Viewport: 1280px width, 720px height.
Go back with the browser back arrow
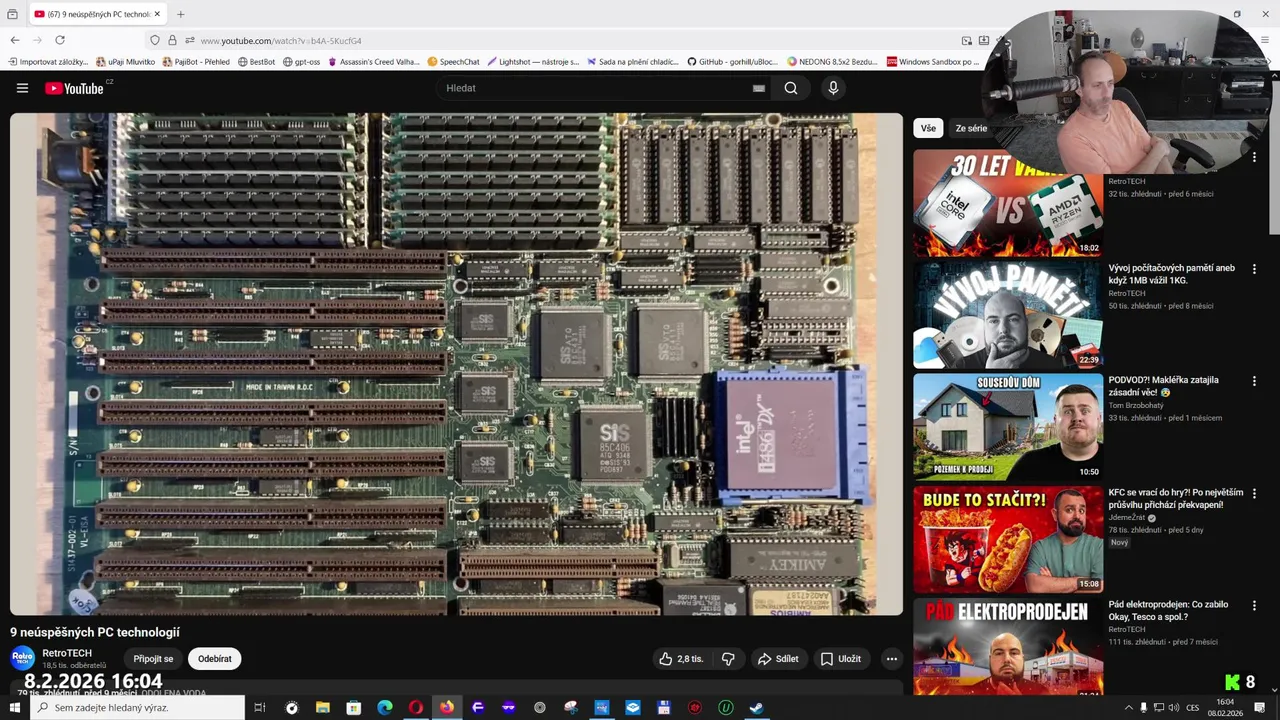[x=15, y=40]
